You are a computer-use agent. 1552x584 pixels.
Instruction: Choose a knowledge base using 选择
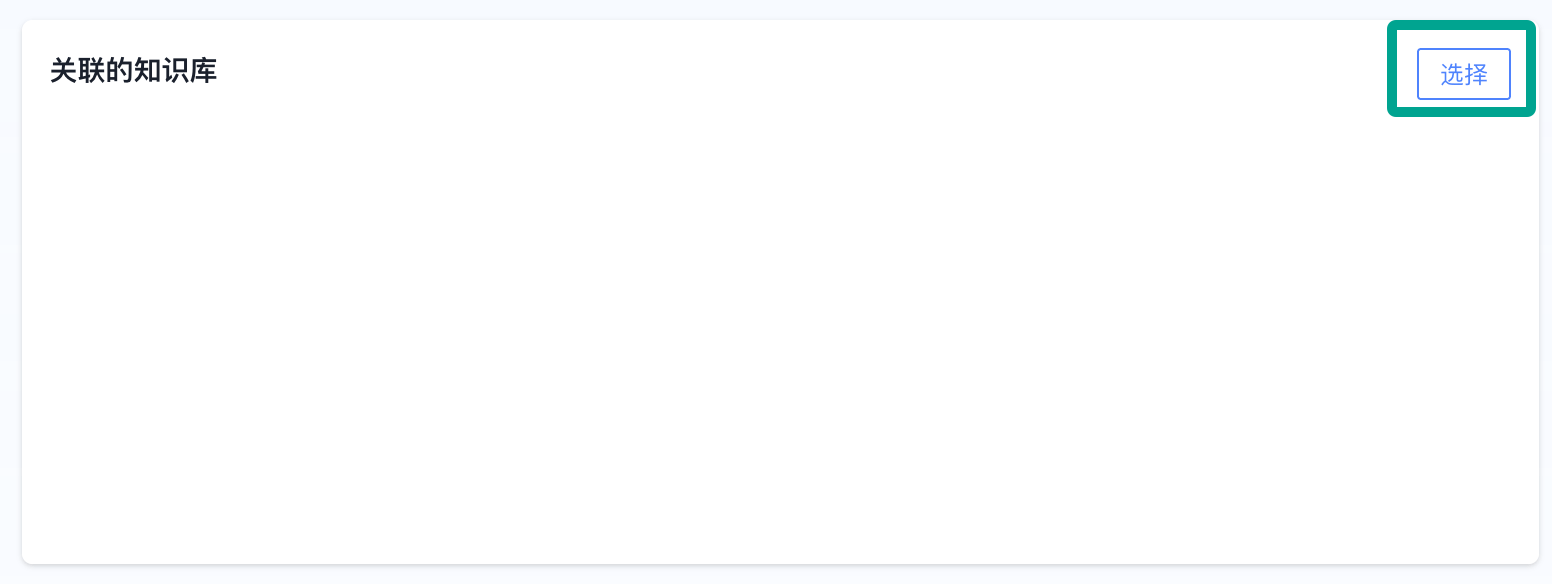tap(1463, 74)
